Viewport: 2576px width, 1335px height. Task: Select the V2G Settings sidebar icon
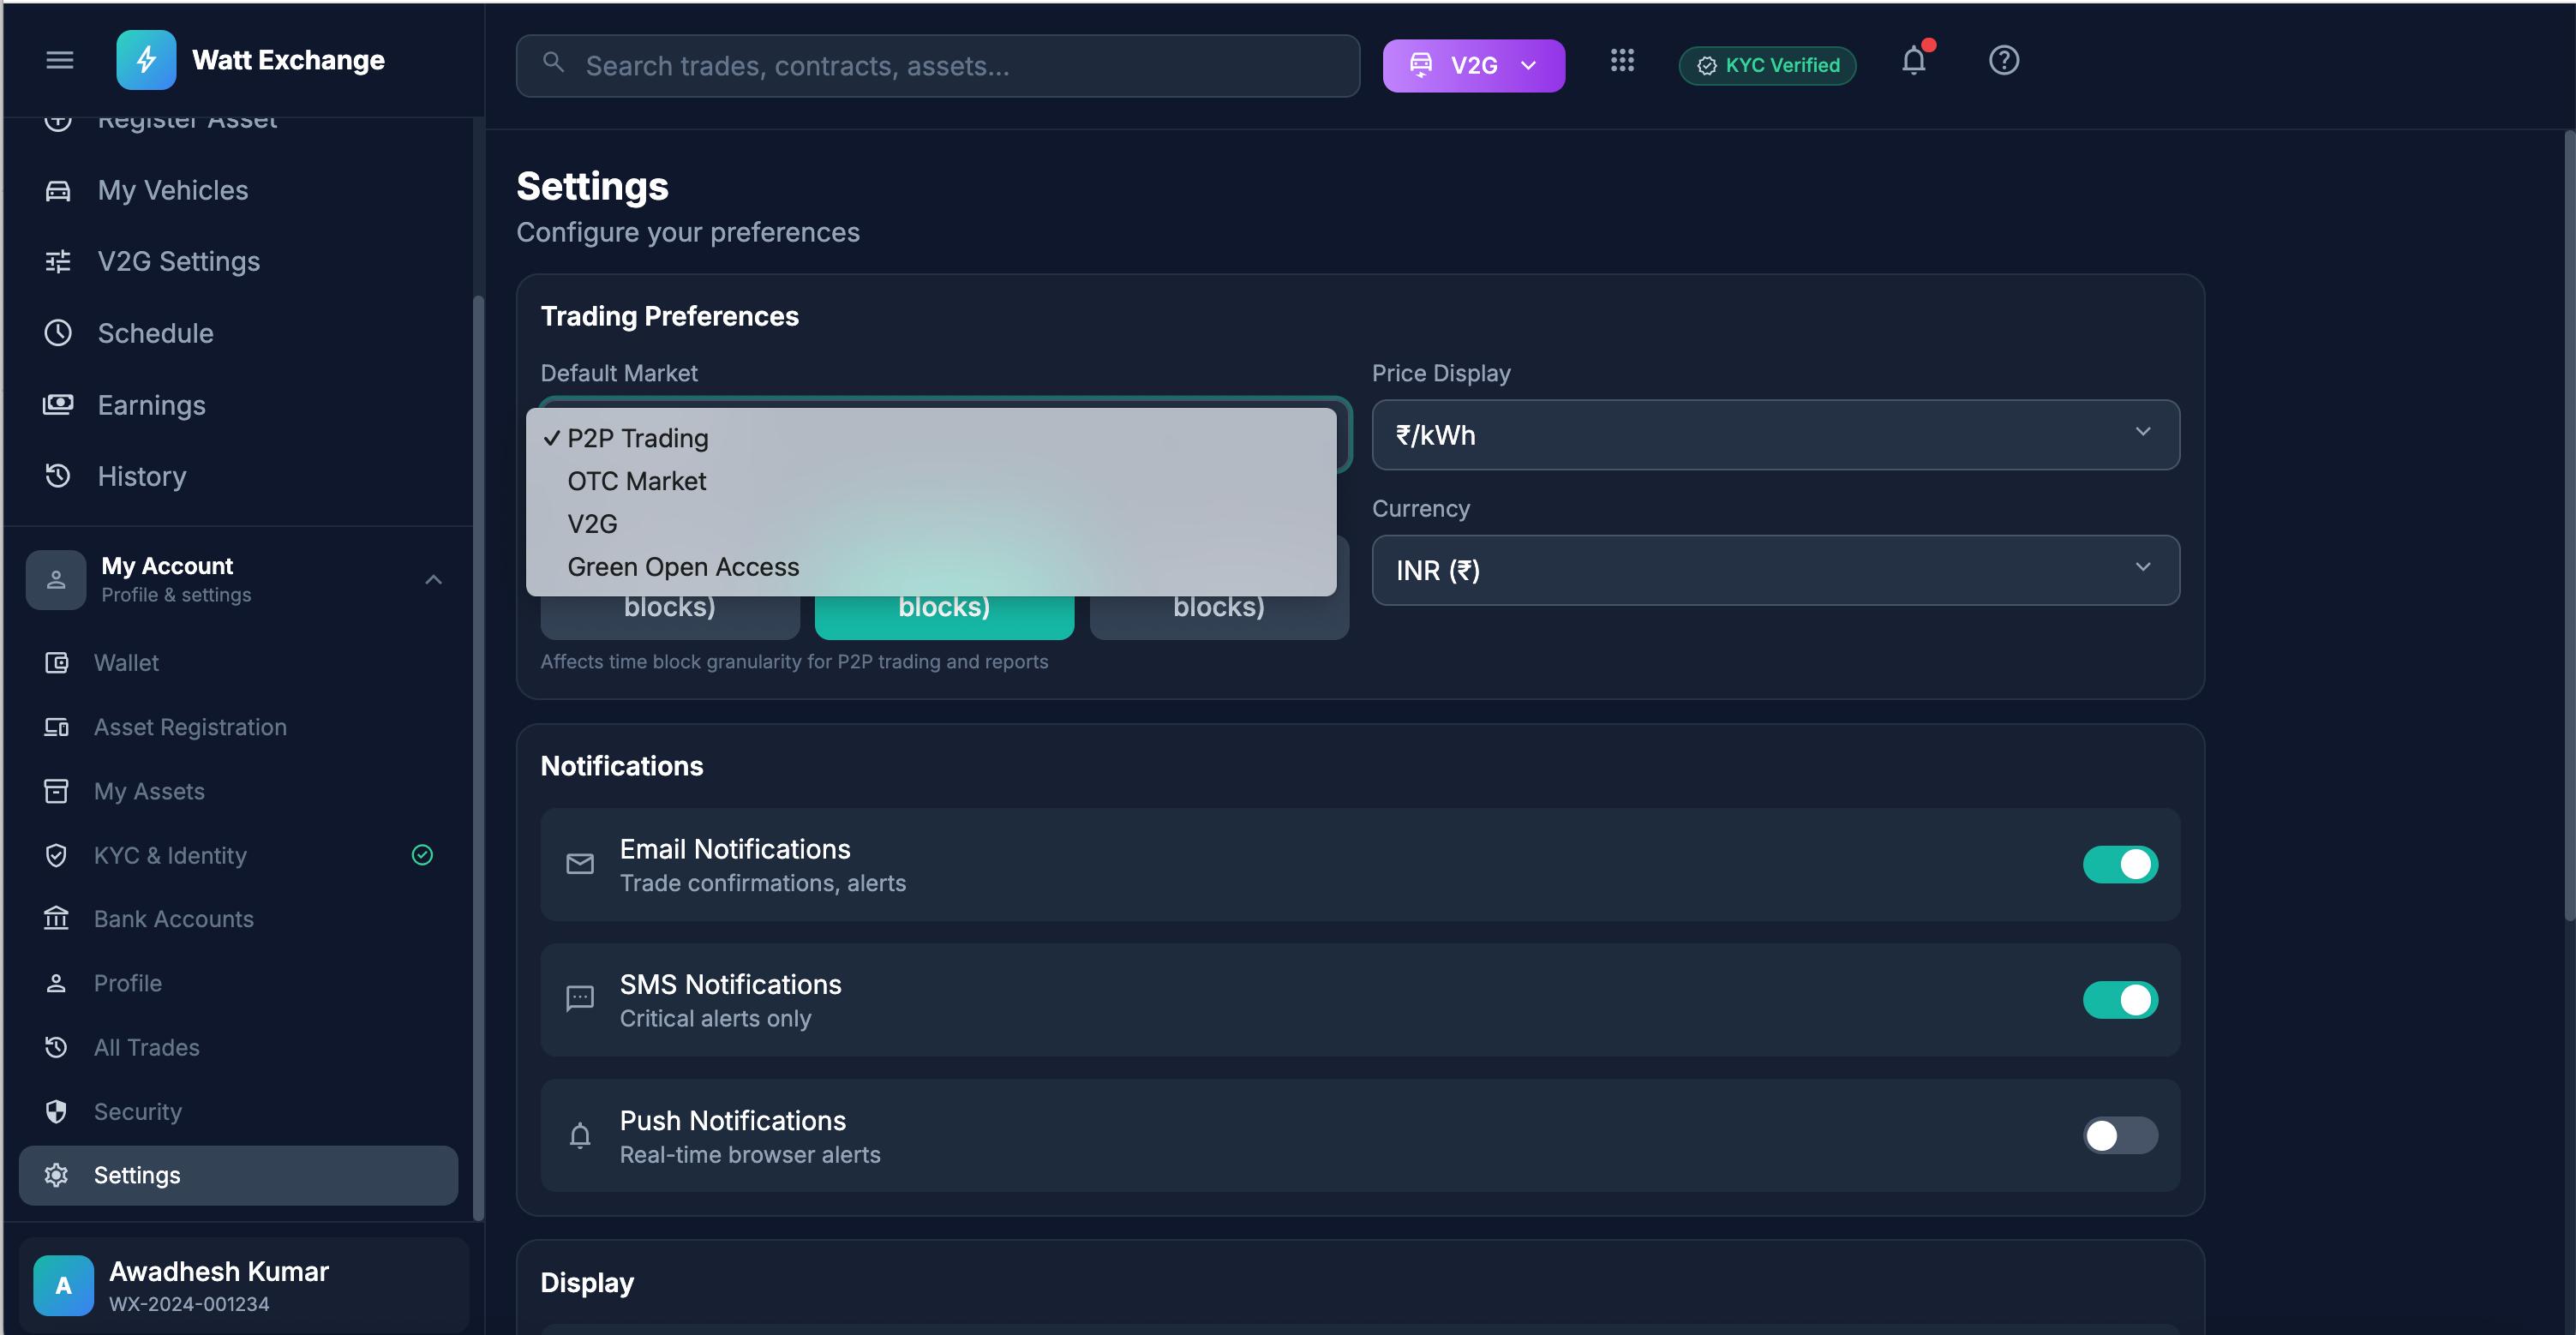(57, 261)
